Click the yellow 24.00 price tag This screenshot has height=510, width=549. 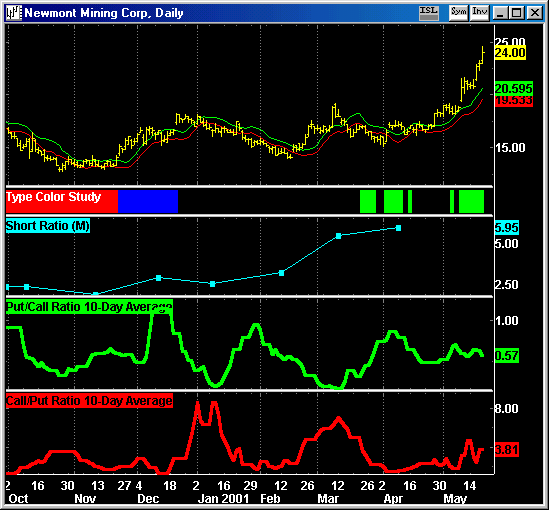(x=510, y=53)
